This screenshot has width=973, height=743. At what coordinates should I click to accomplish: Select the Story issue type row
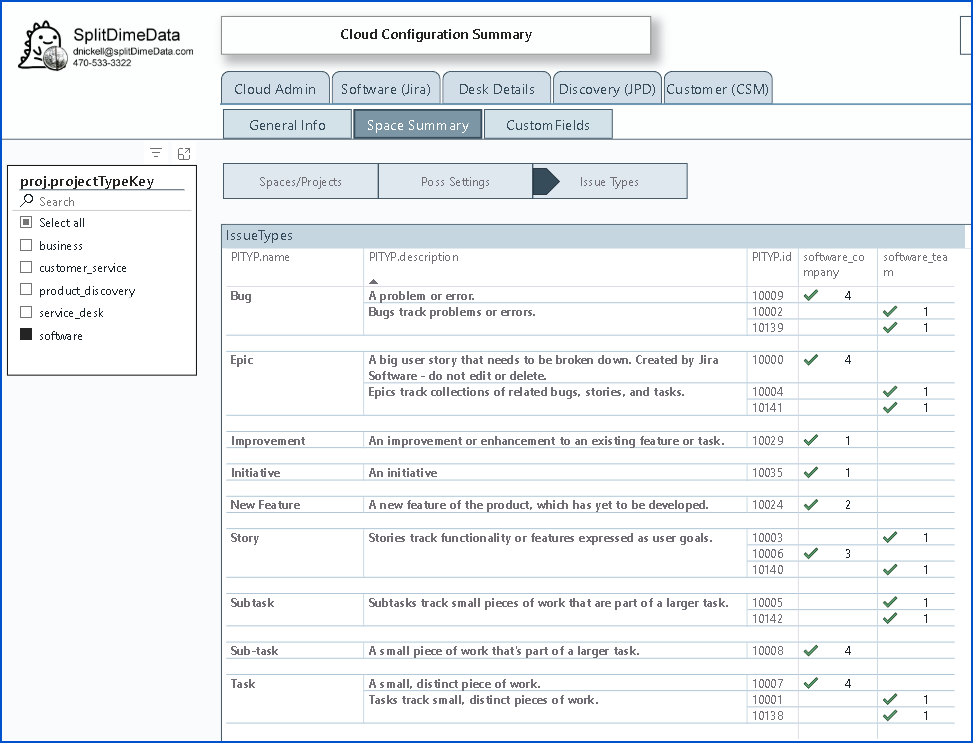[244, 538]
